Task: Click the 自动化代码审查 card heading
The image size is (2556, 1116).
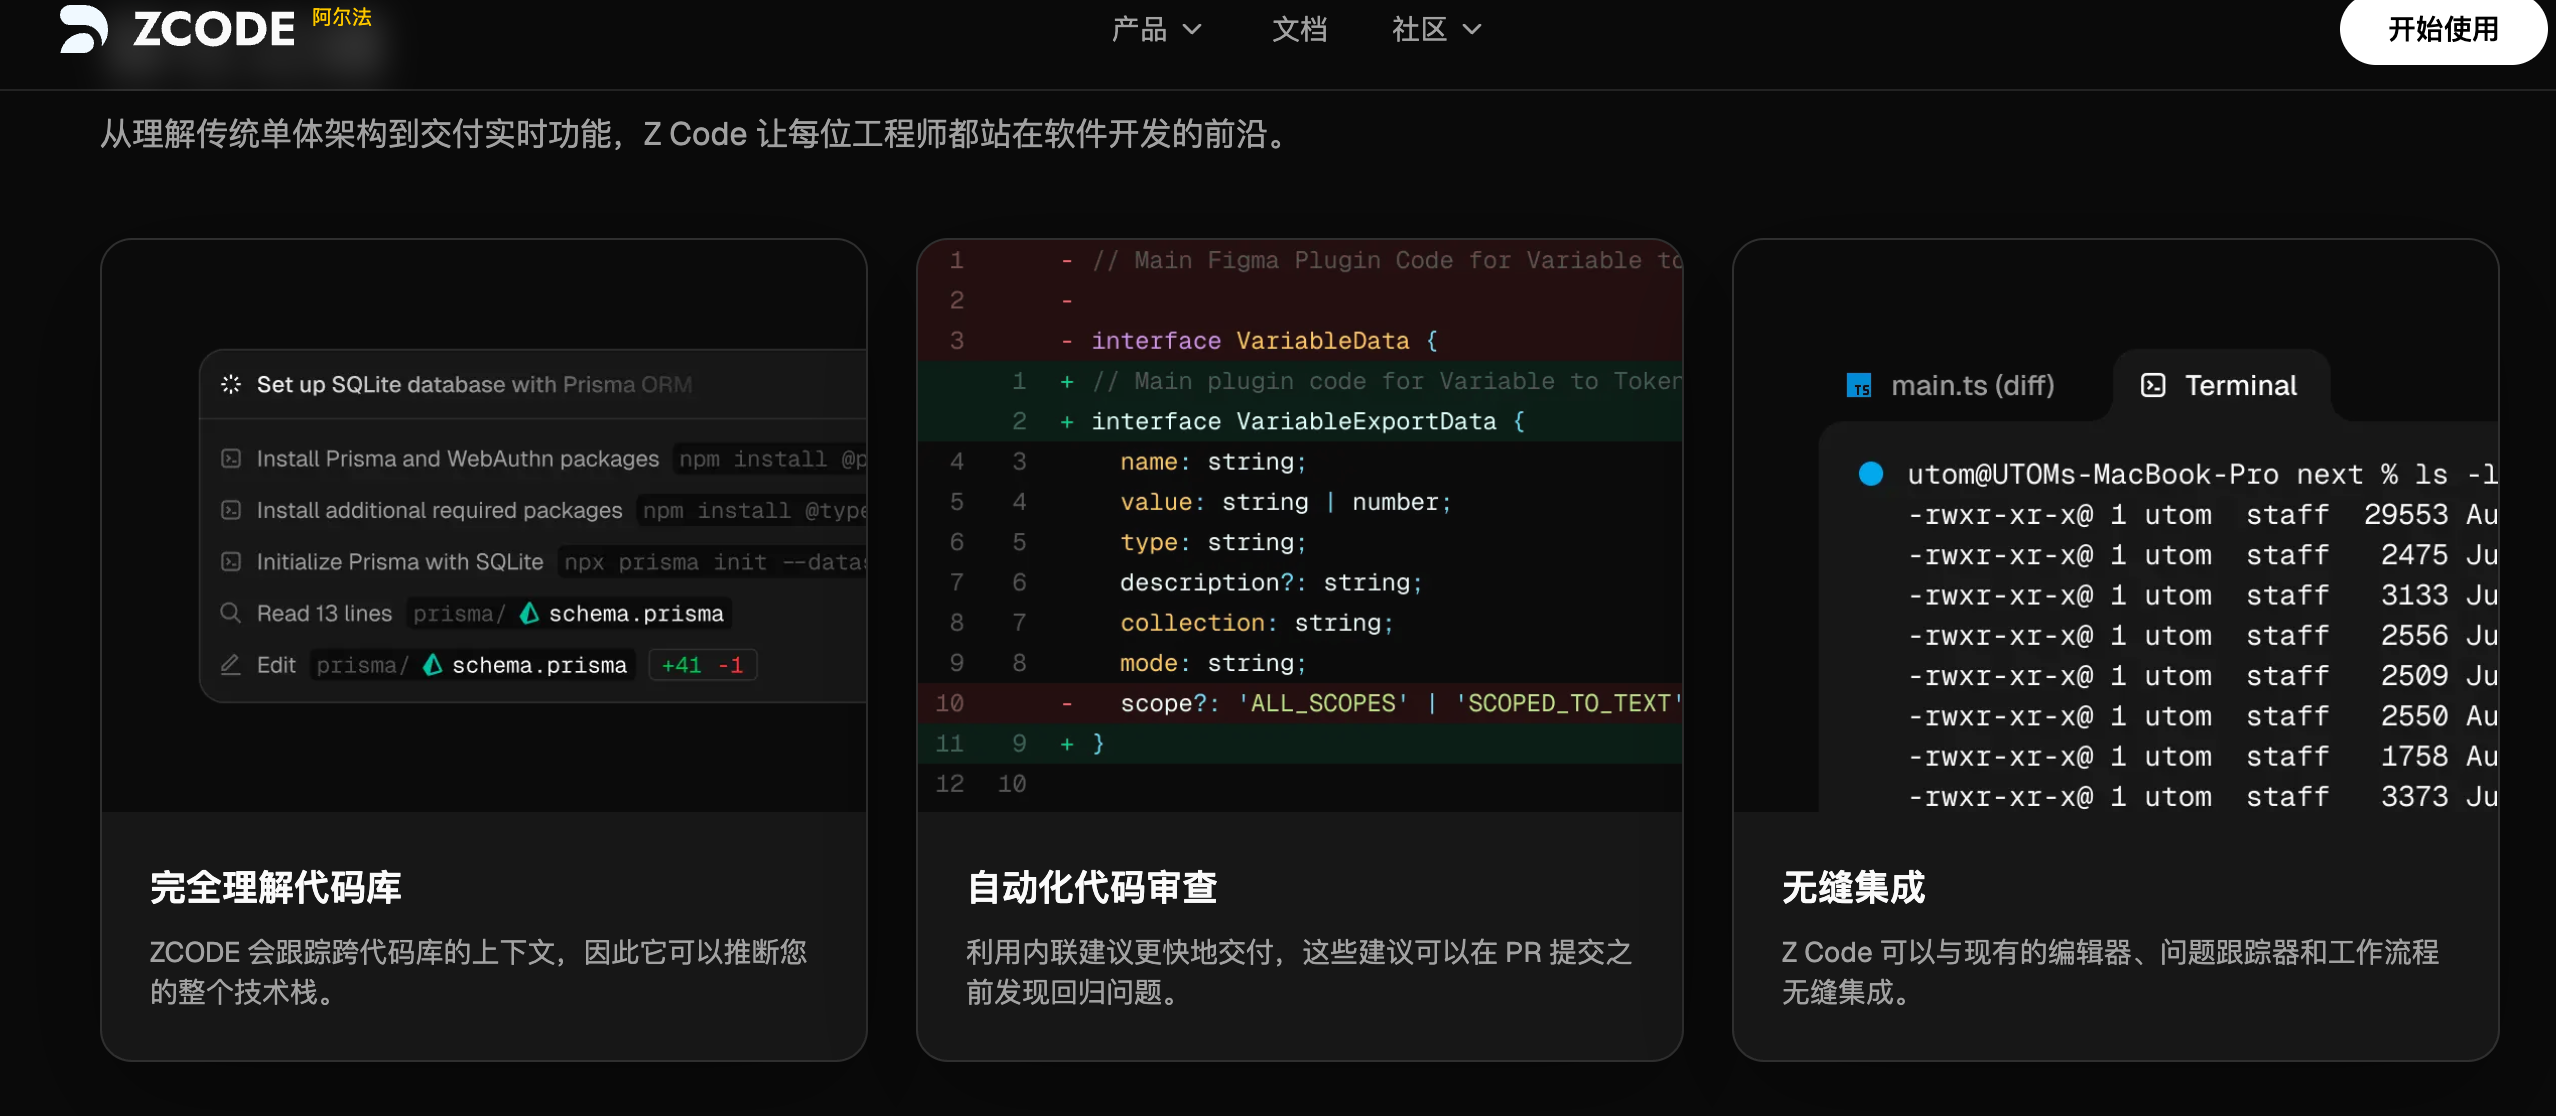Action: (x=1092, y=887)
